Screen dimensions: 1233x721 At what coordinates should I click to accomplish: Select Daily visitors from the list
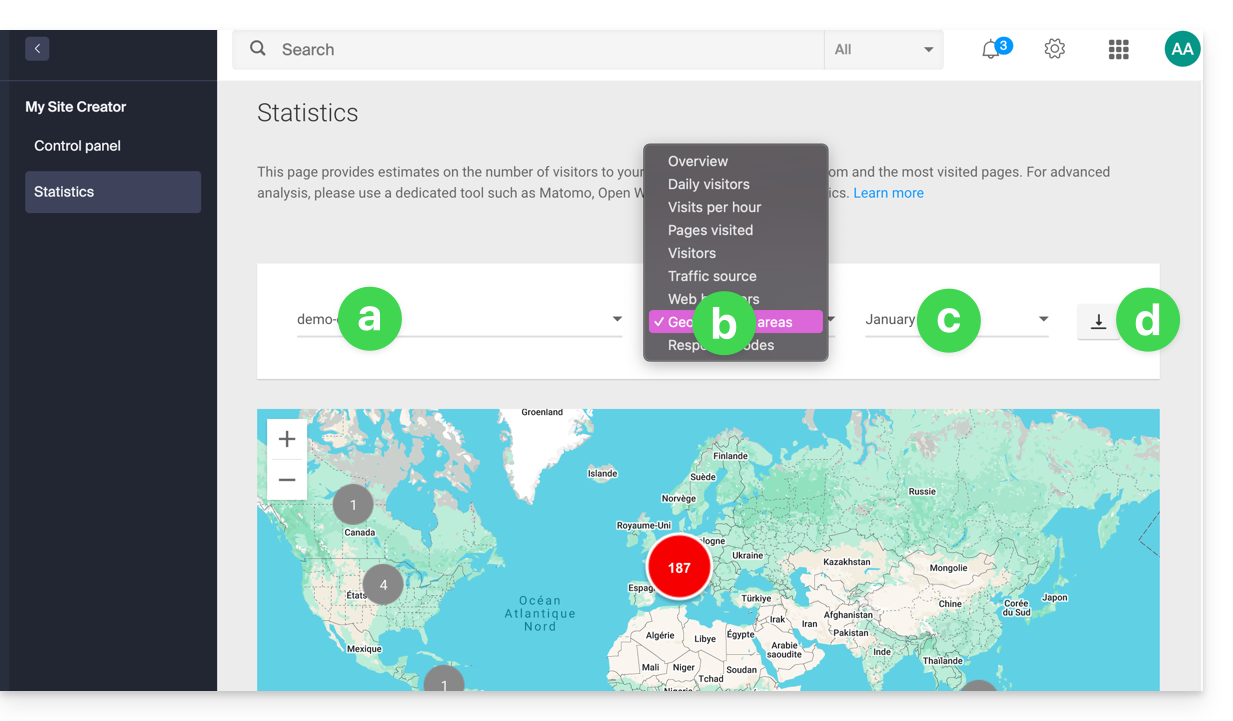[708, 184]
